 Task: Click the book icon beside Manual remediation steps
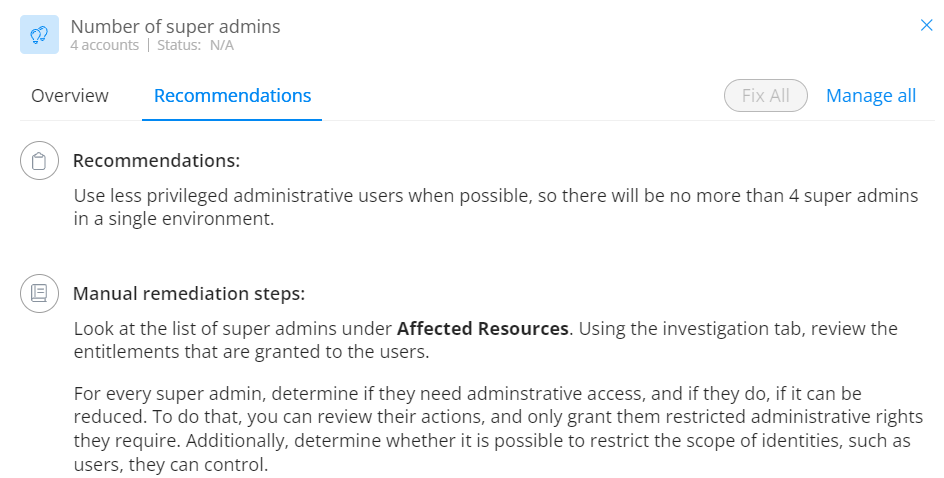click(x=39, y=294)
